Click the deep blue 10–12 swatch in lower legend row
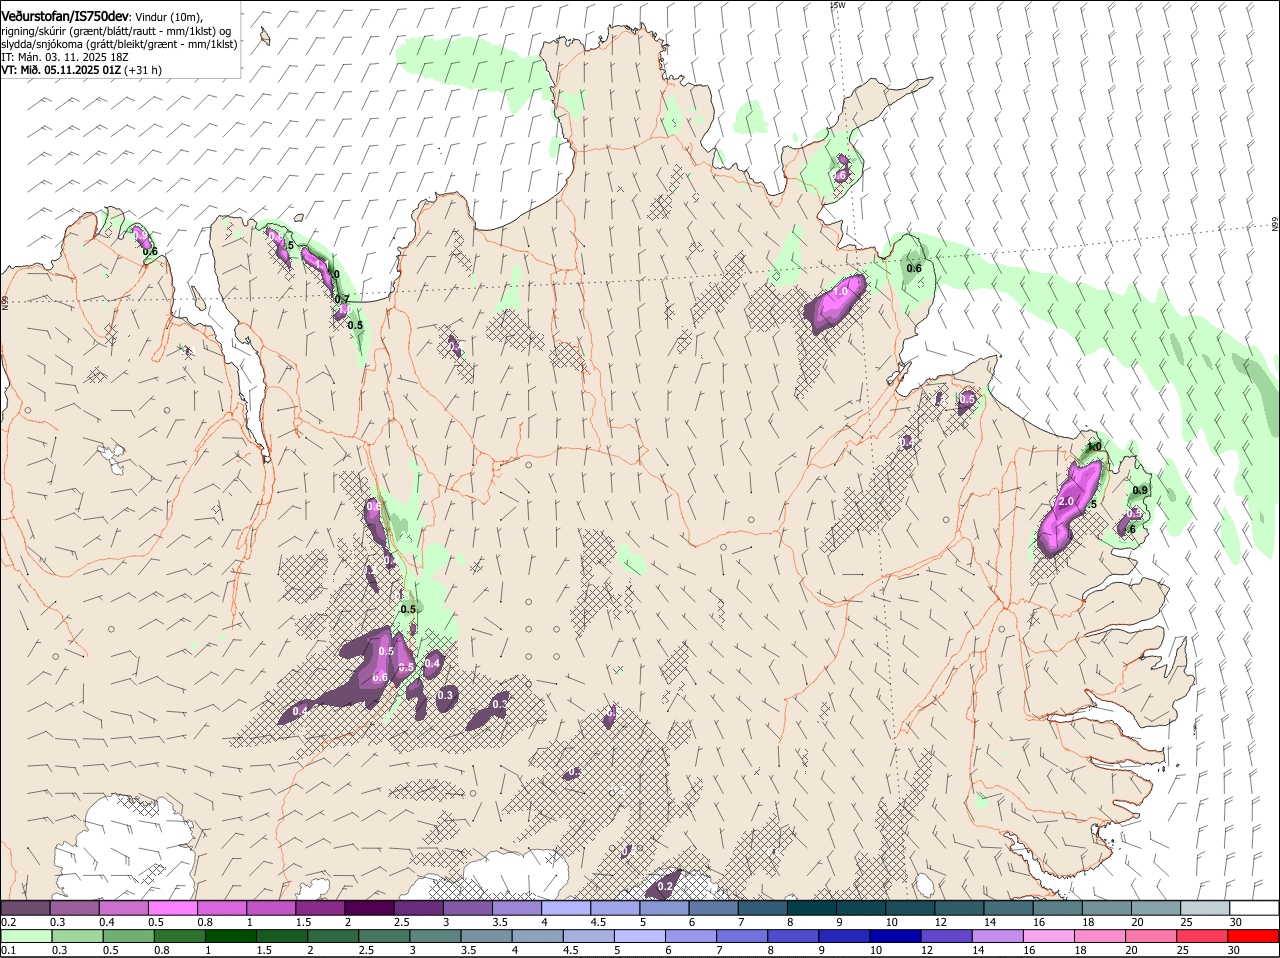 (x=894, y=936)
